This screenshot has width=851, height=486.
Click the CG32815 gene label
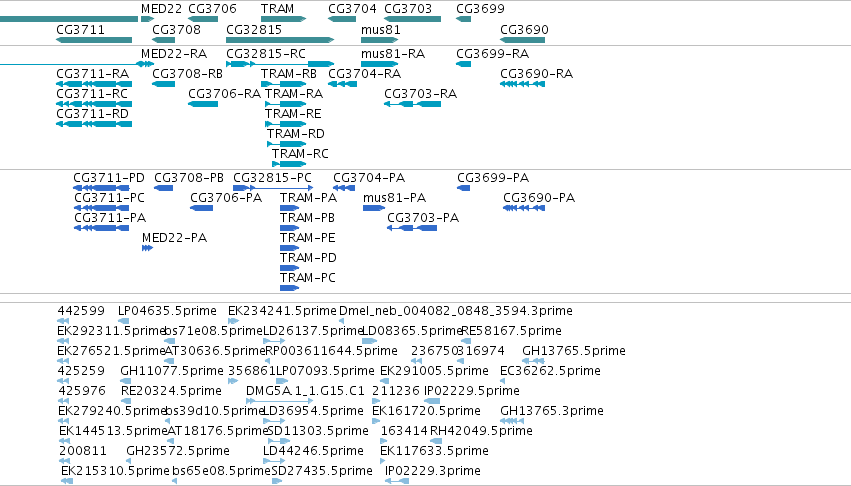pos(254,30)
